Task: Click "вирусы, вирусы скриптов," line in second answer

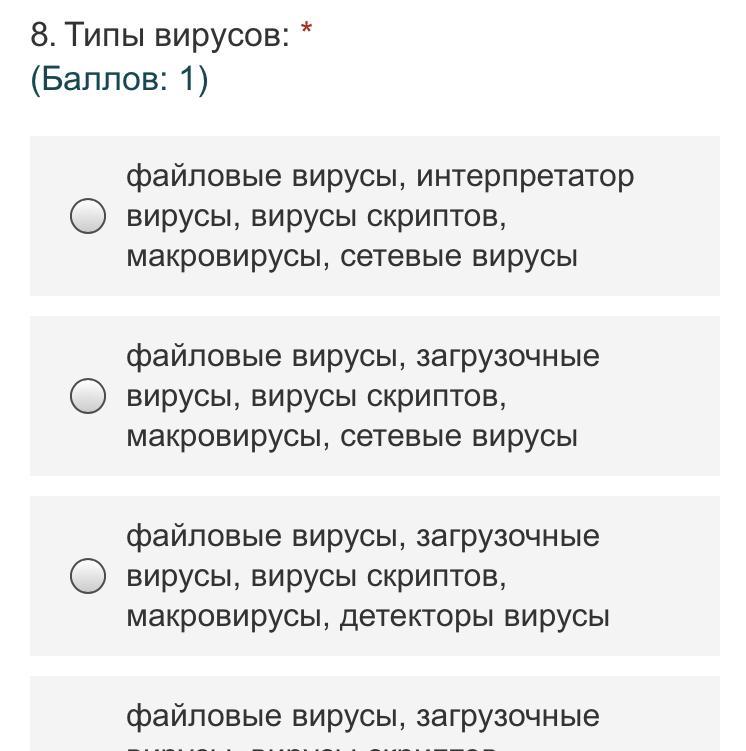Action: [316, 396]
